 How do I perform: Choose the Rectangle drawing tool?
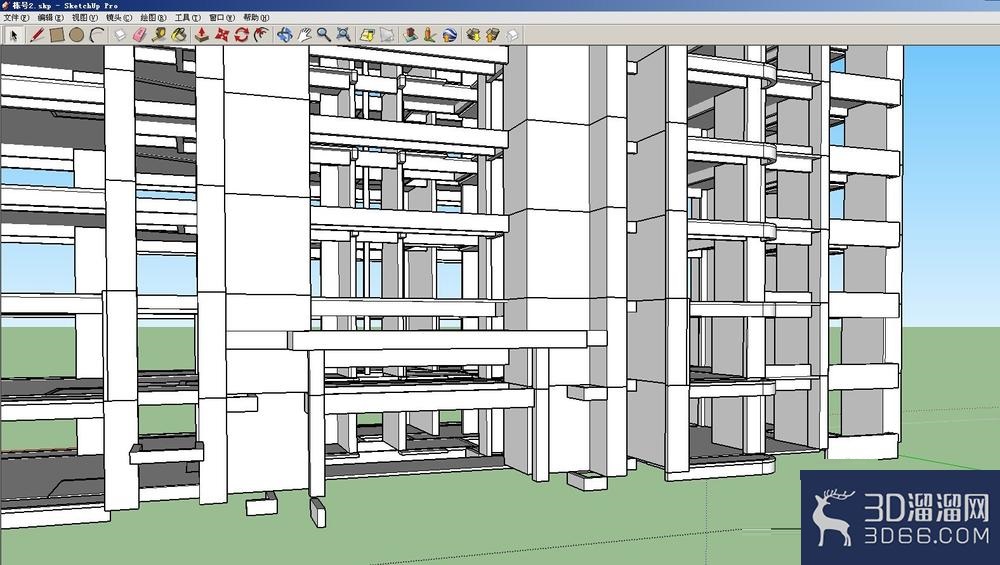[x=57, y=35]
